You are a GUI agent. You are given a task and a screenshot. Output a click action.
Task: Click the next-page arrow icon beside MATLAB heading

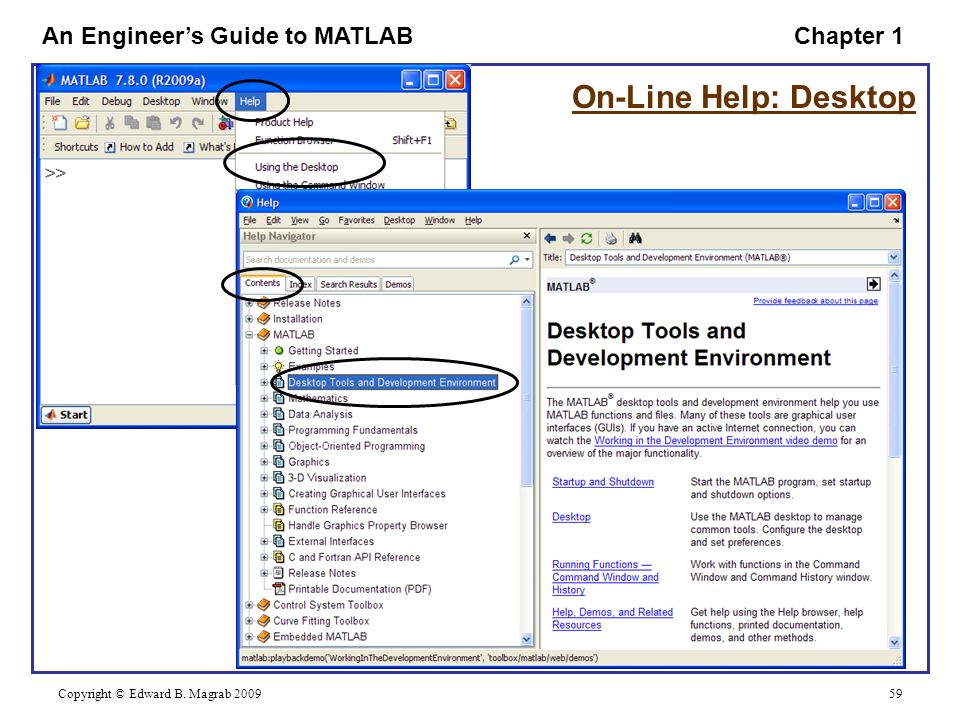[x=874, y=284]
